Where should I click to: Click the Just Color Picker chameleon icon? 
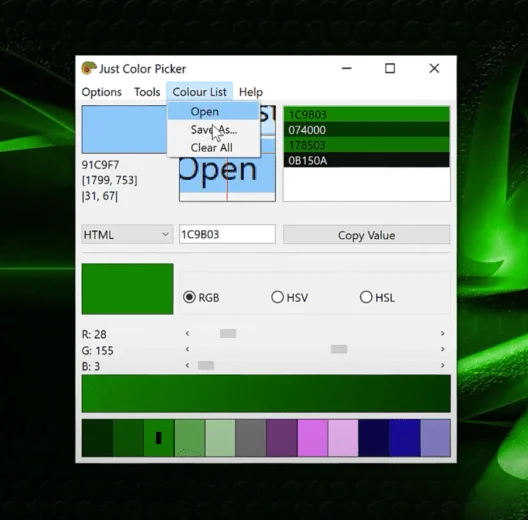89,68
